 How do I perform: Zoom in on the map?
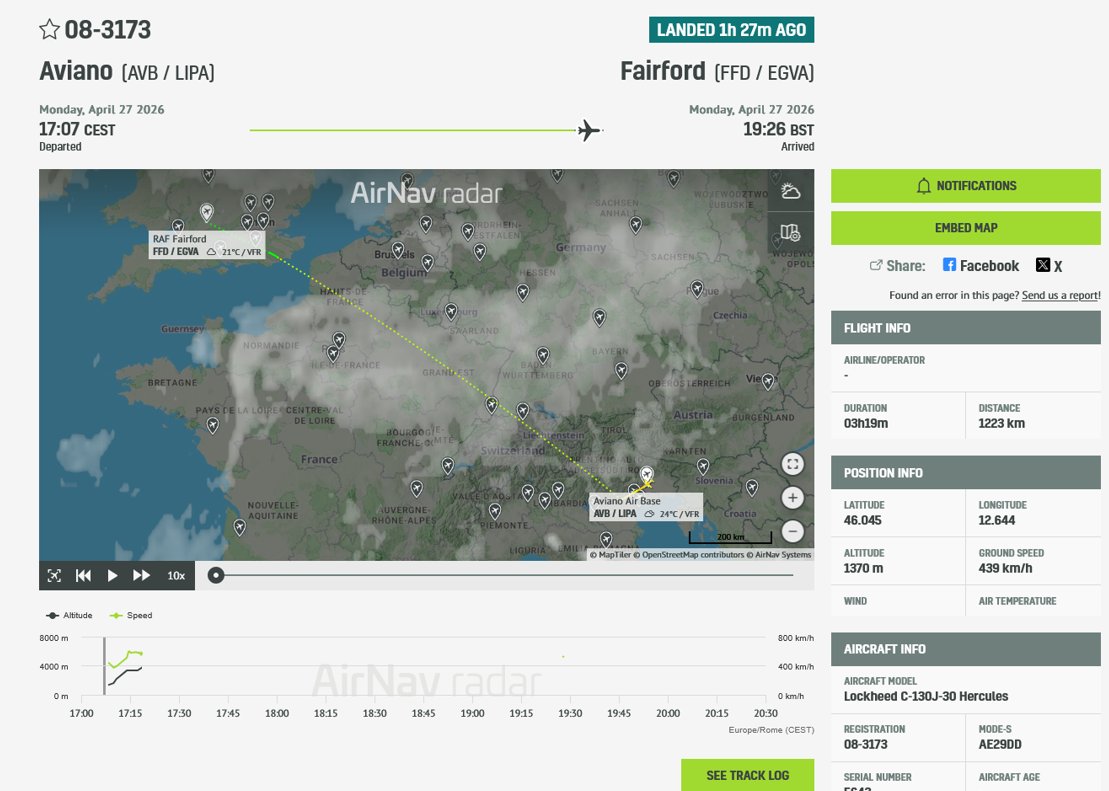tap(793, 498)
